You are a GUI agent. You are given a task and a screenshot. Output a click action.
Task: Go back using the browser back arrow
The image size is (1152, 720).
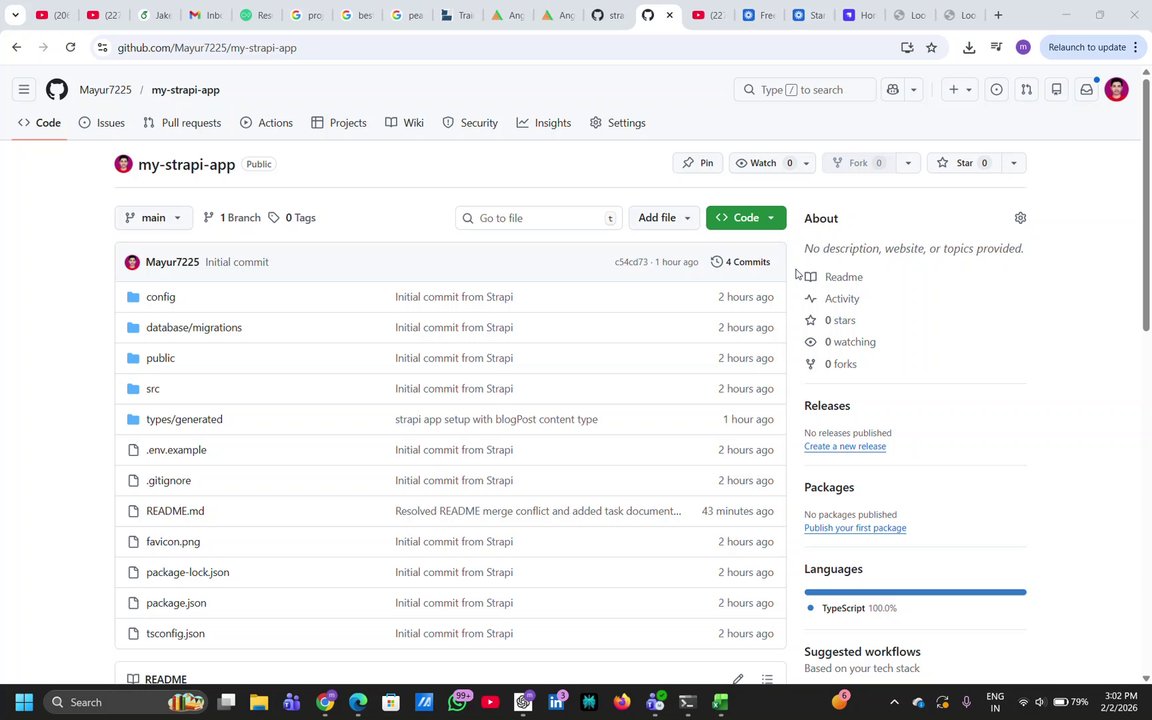[17, 47]
